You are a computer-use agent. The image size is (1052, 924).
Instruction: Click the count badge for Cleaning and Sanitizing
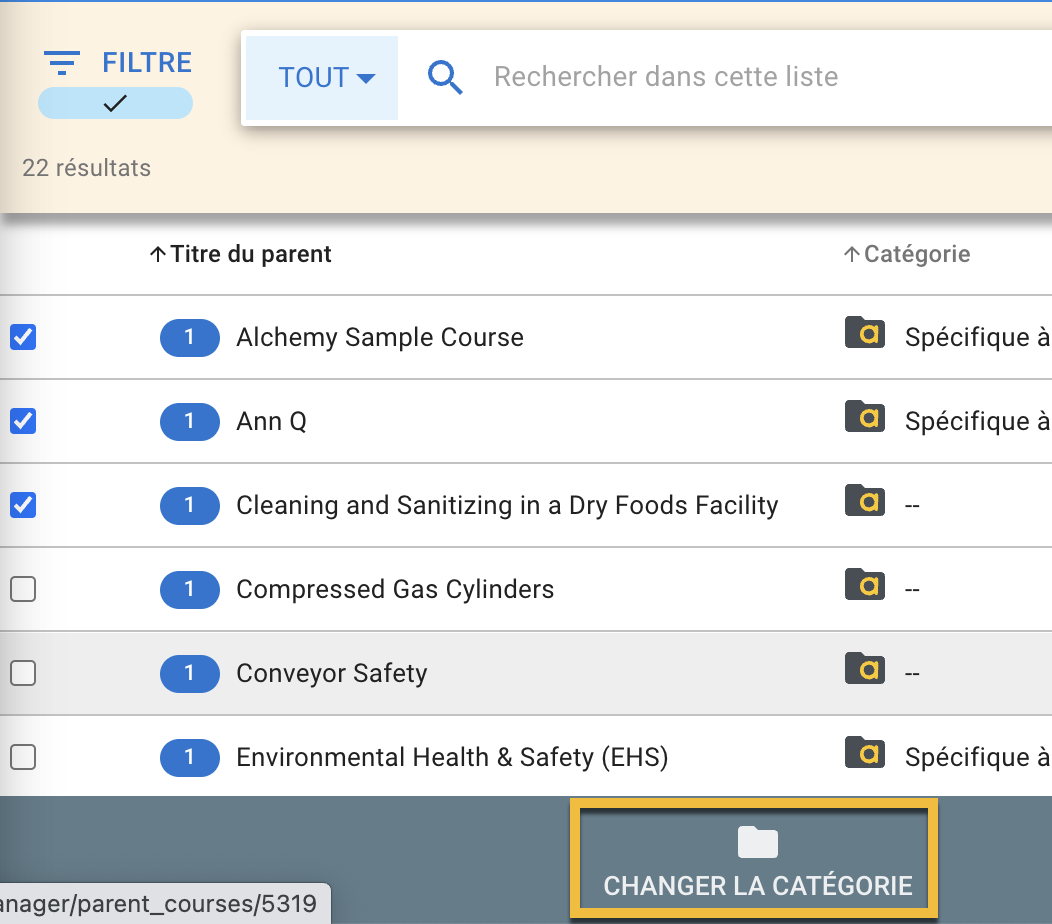coord(190,505)
